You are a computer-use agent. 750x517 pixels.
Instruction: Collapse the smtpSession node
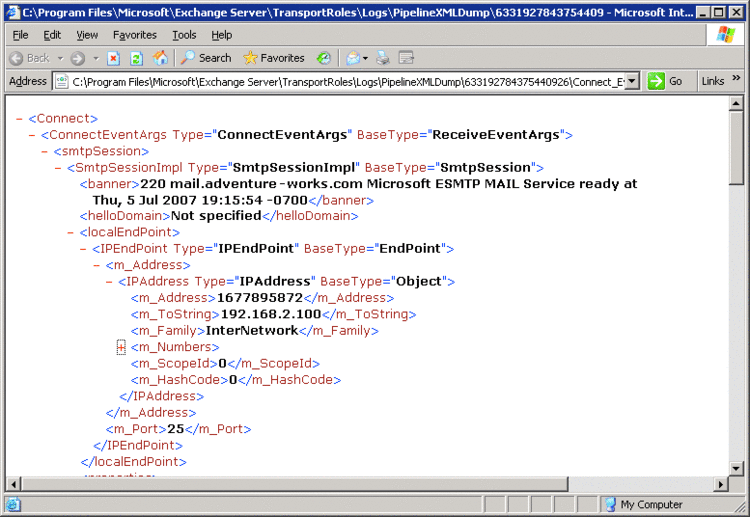(44, 152)
